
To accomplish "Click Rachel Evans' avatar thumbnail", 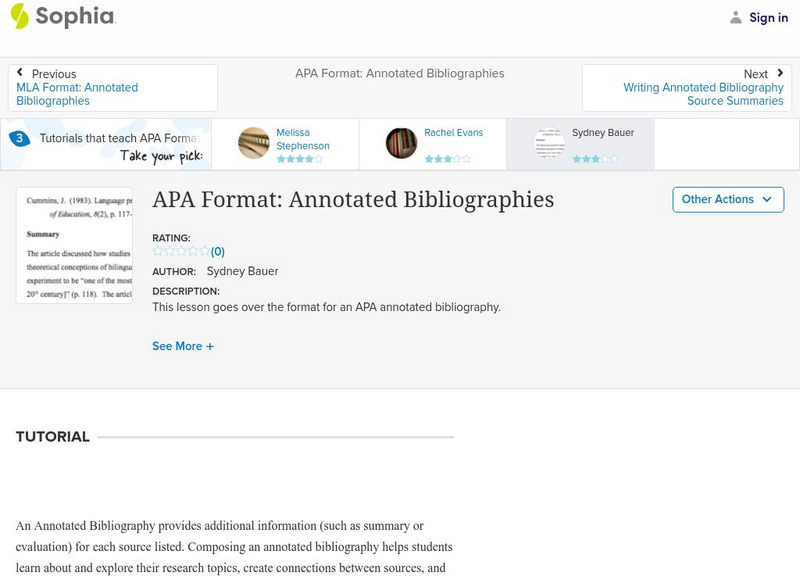I will pyautogui.click(x=402, y=143).
